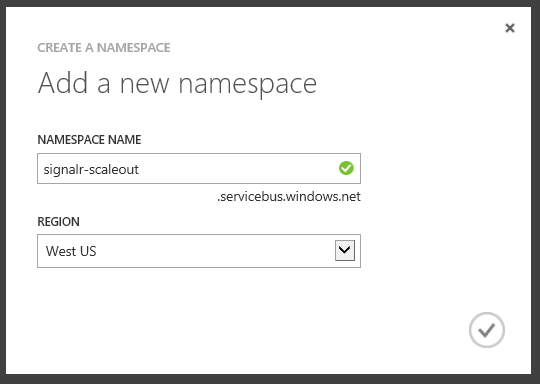Open the Region dropdown arrow
Screen dimensions: 540x384
(x=345, y=250)
